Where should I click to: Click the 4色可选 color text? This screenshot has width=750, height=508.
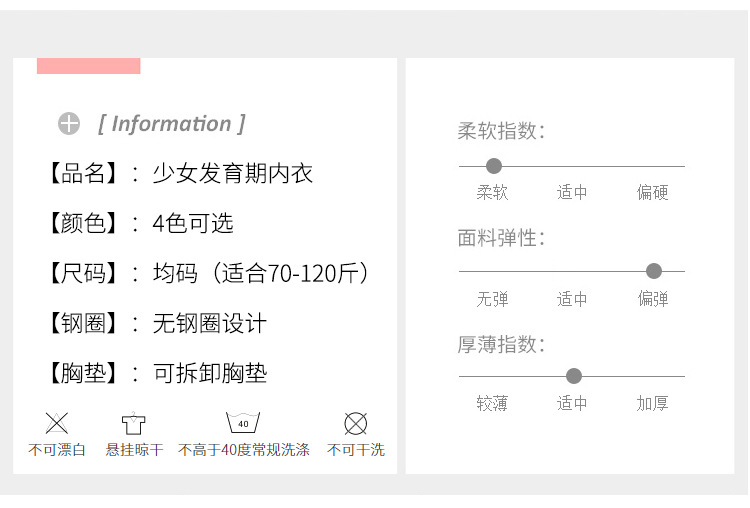[x=193, y=224]
